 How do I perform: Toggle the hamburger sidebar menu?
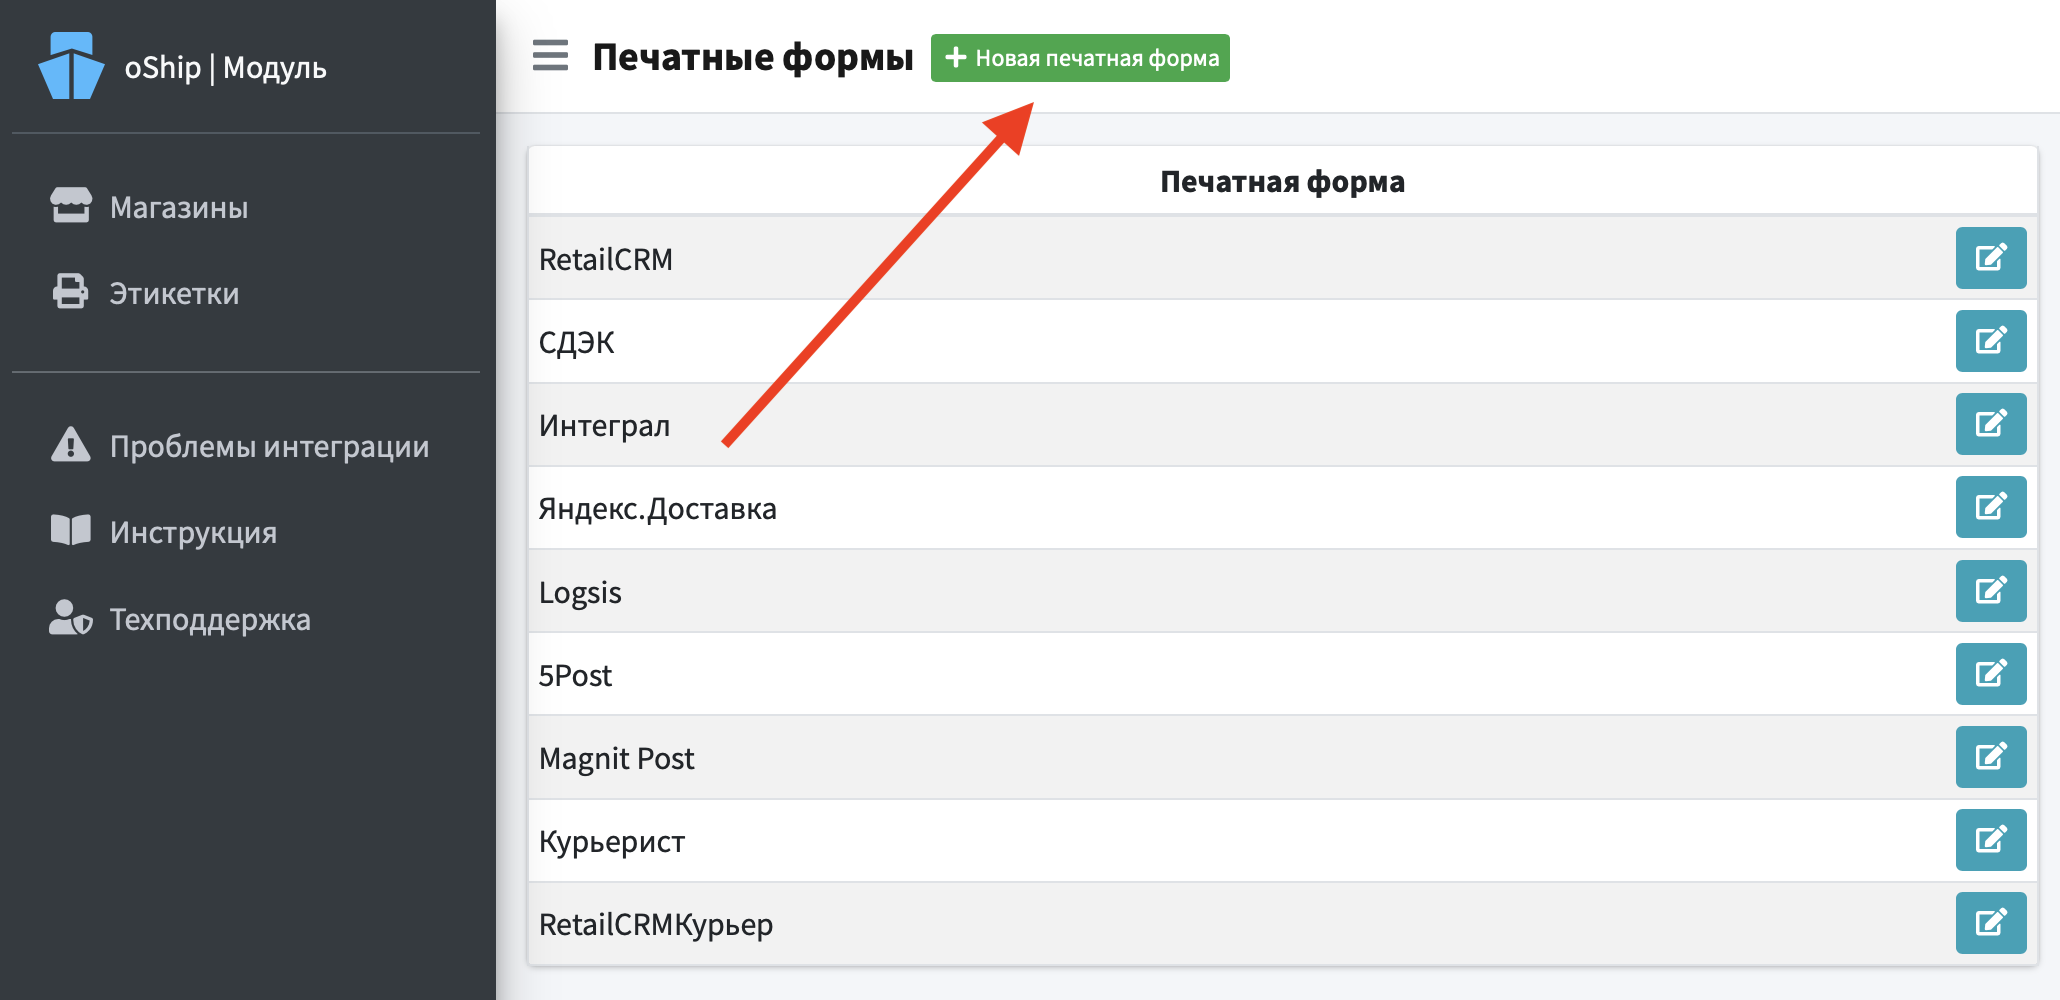(x=550, y=55)
